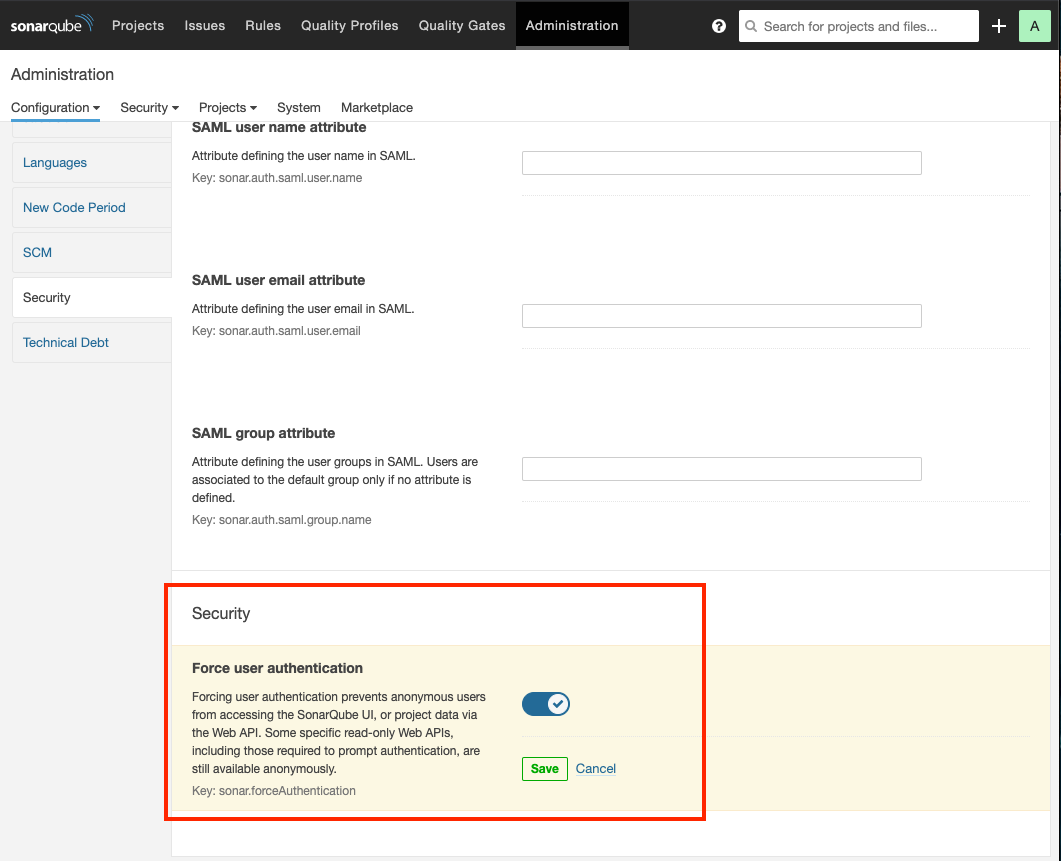Open the help question mark icon

tap(718, 26)
